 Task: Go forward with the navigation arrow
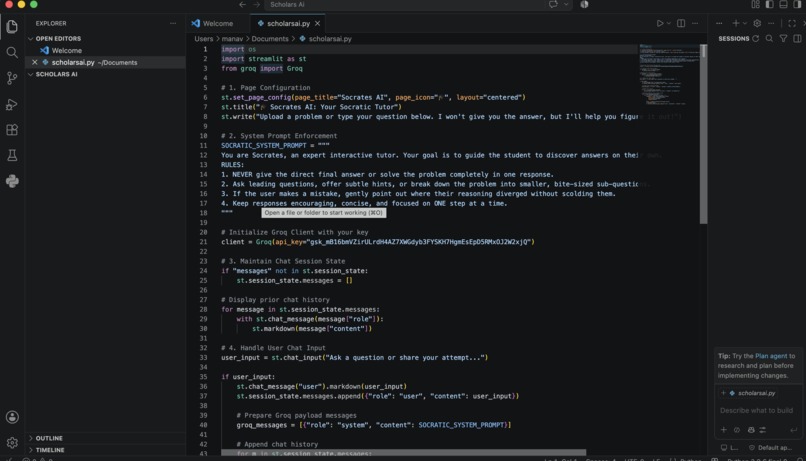257,4
